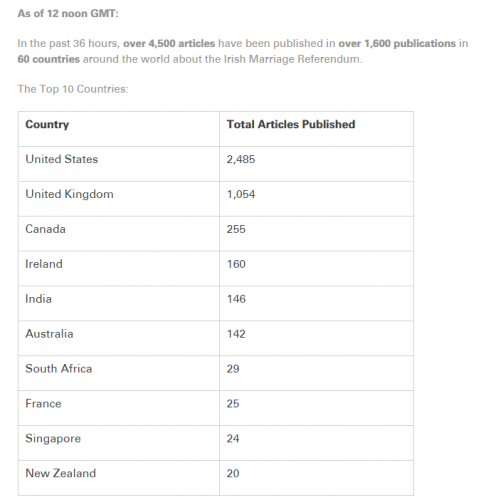Viewport: 481px width, 500px height.
Task: Click the Total Articles Published header
Action: [291, 124]
